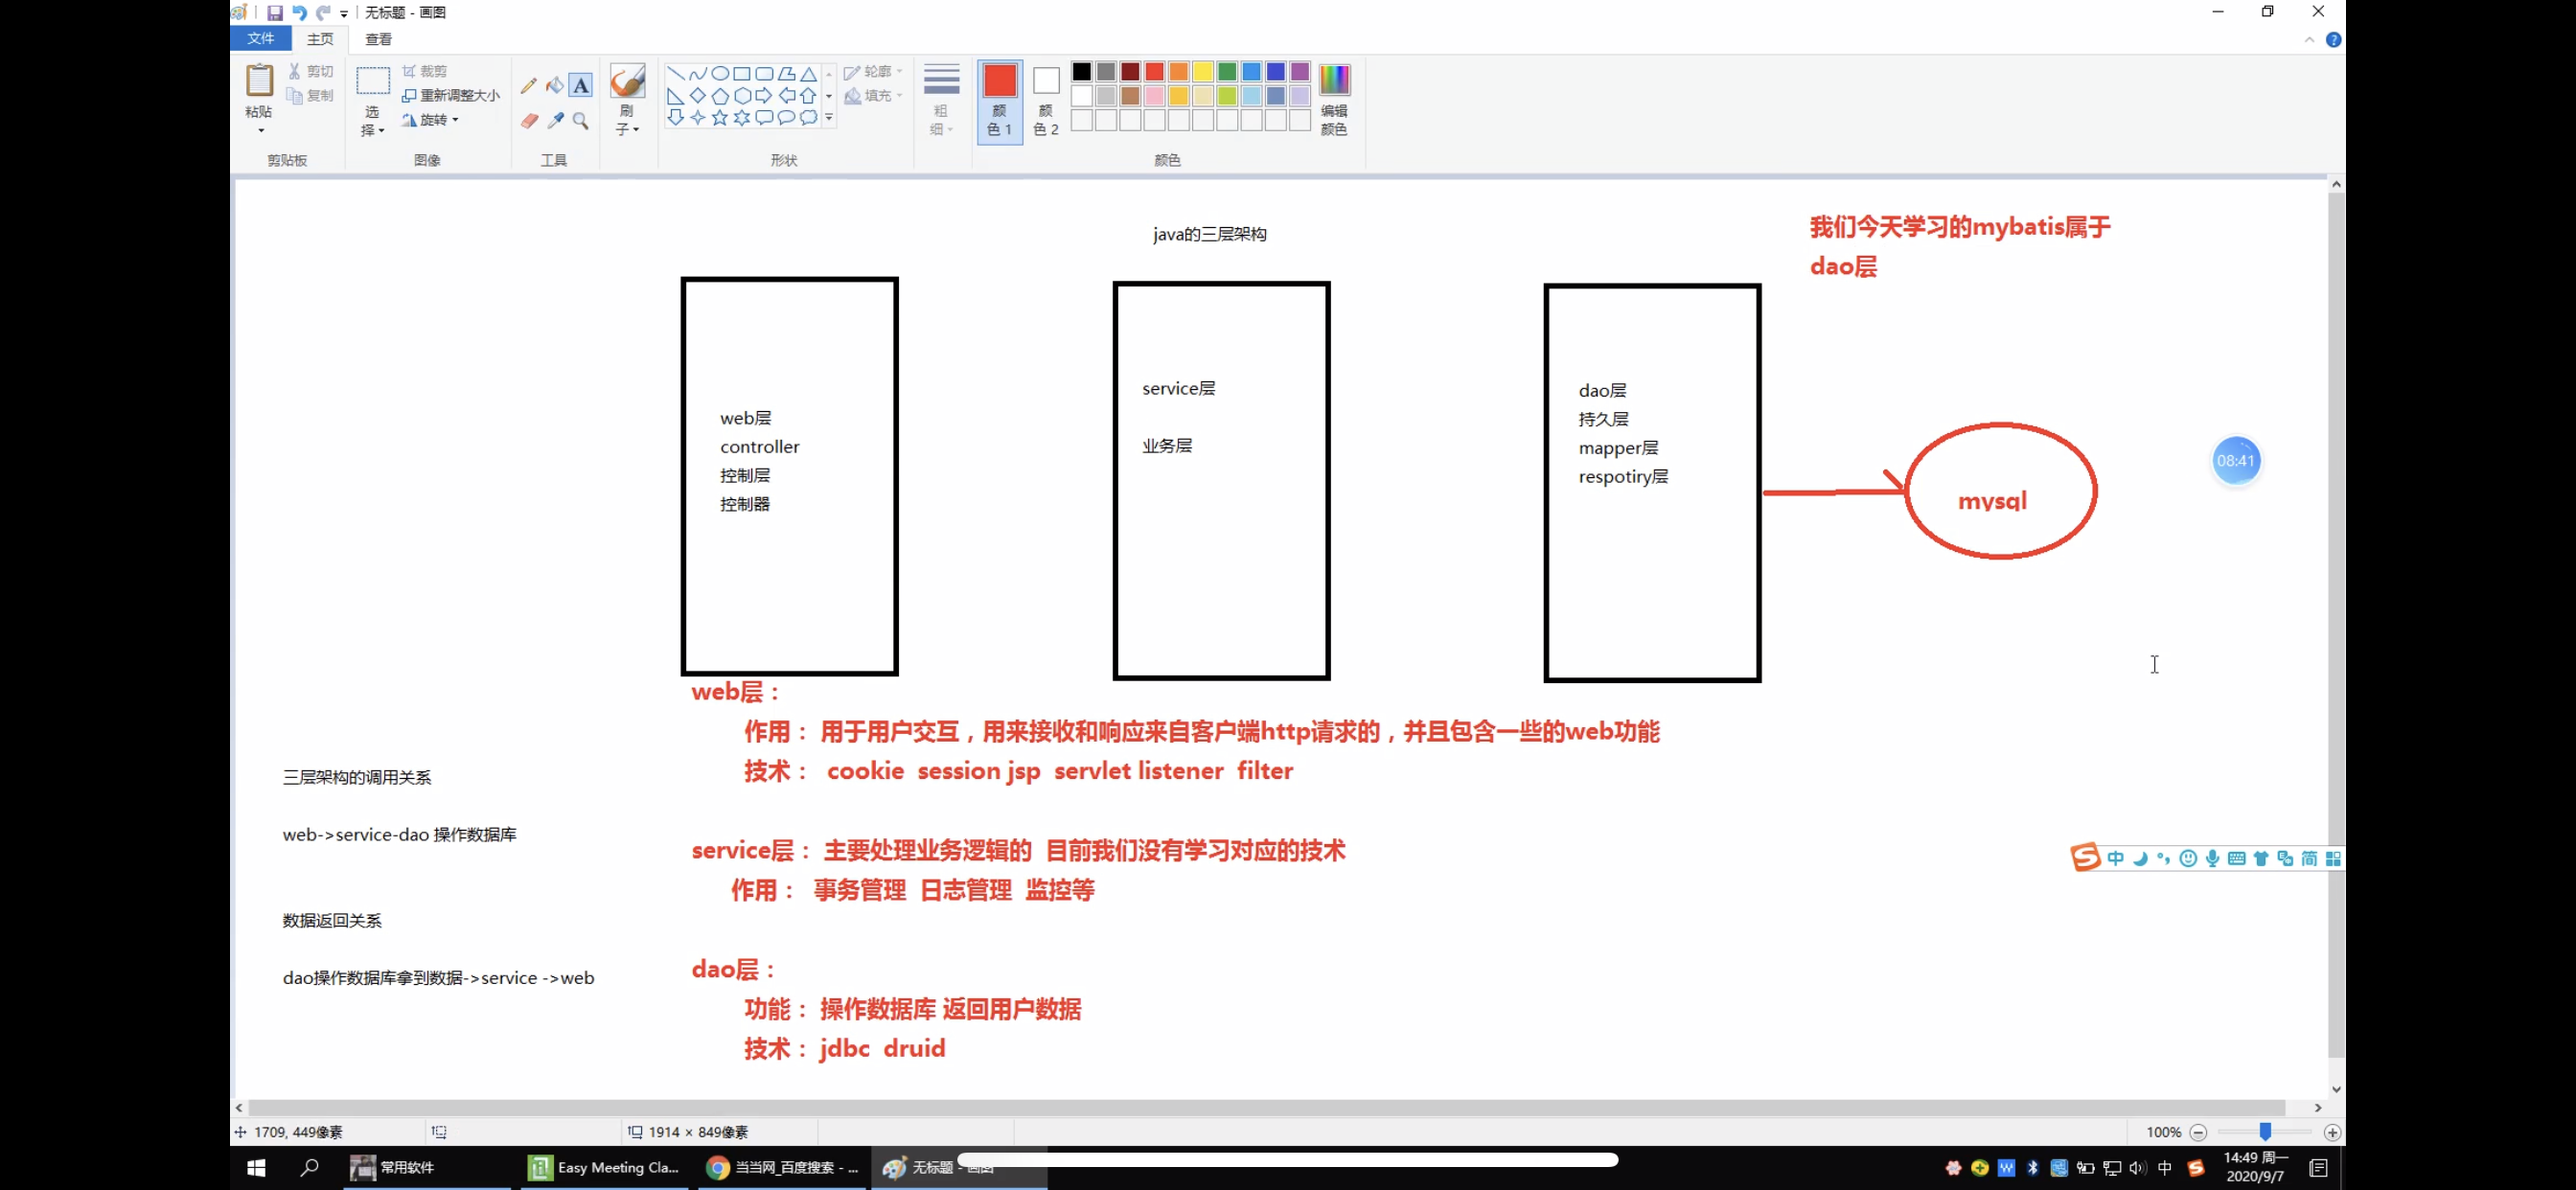The height and width of the screenshot is (1190, 2576).
Task: Open the Windows notification center
Action: coord(2318,1167)
